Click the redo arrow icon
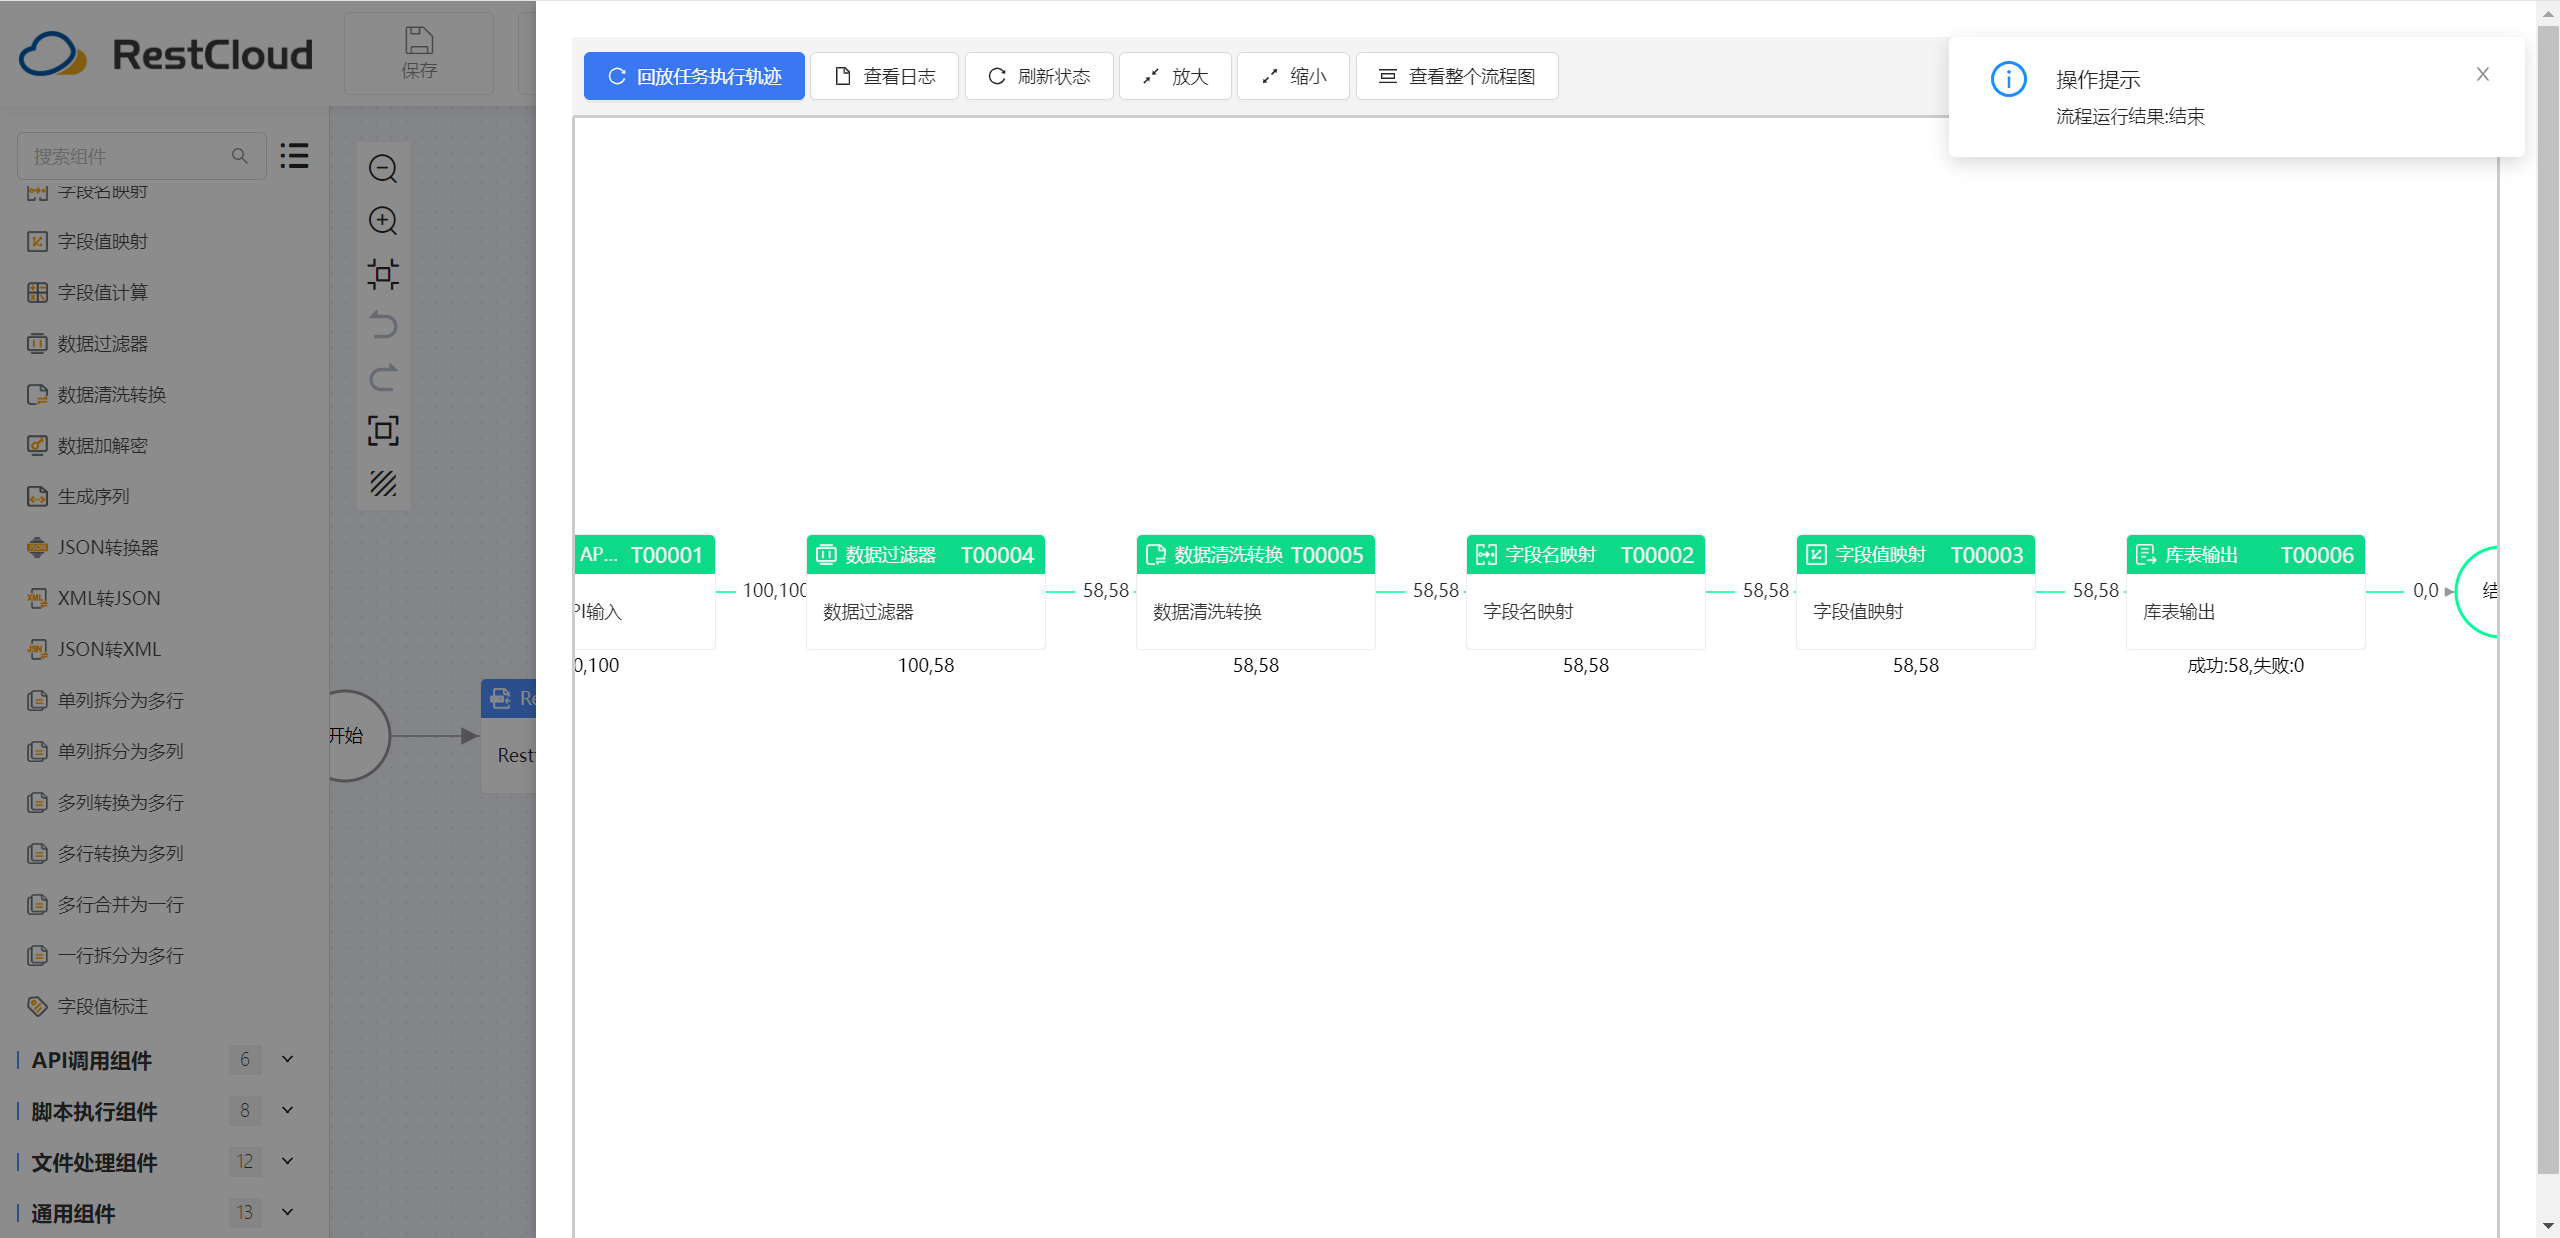Image resolution: width=2560 pixels, height=1238 pixels. [x=383, y=378]
